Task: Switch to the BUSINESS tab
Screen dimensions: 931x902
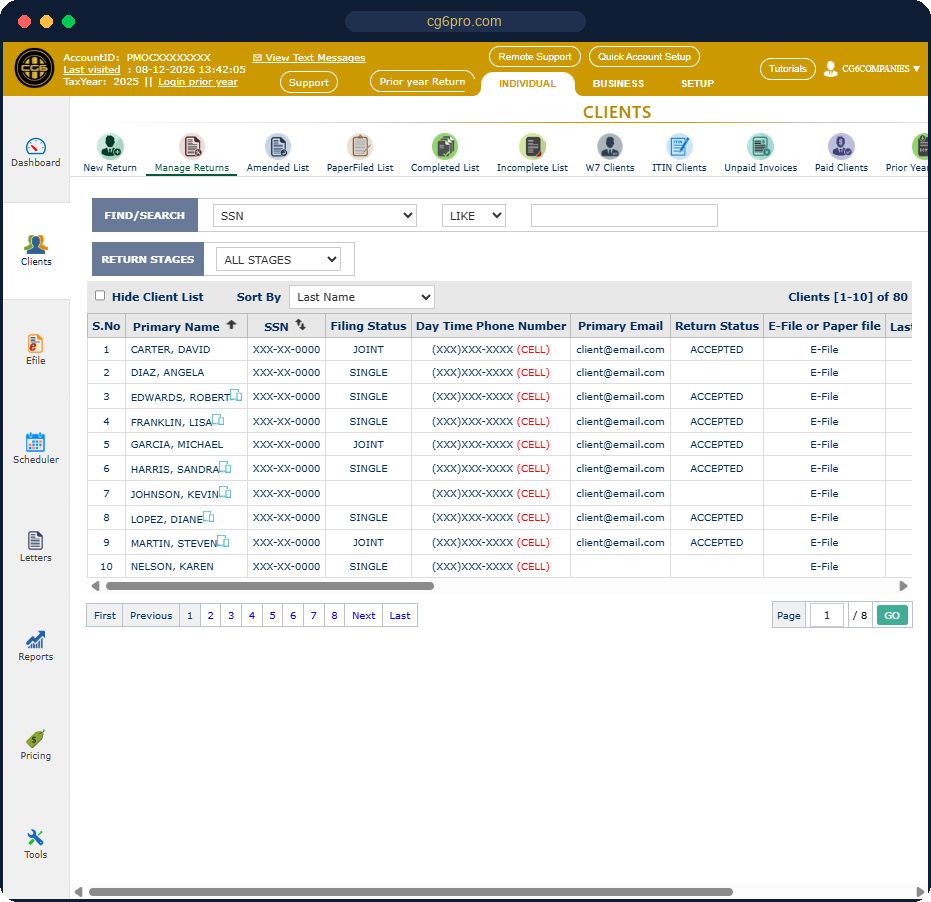Action: click(x=618, y=84)
